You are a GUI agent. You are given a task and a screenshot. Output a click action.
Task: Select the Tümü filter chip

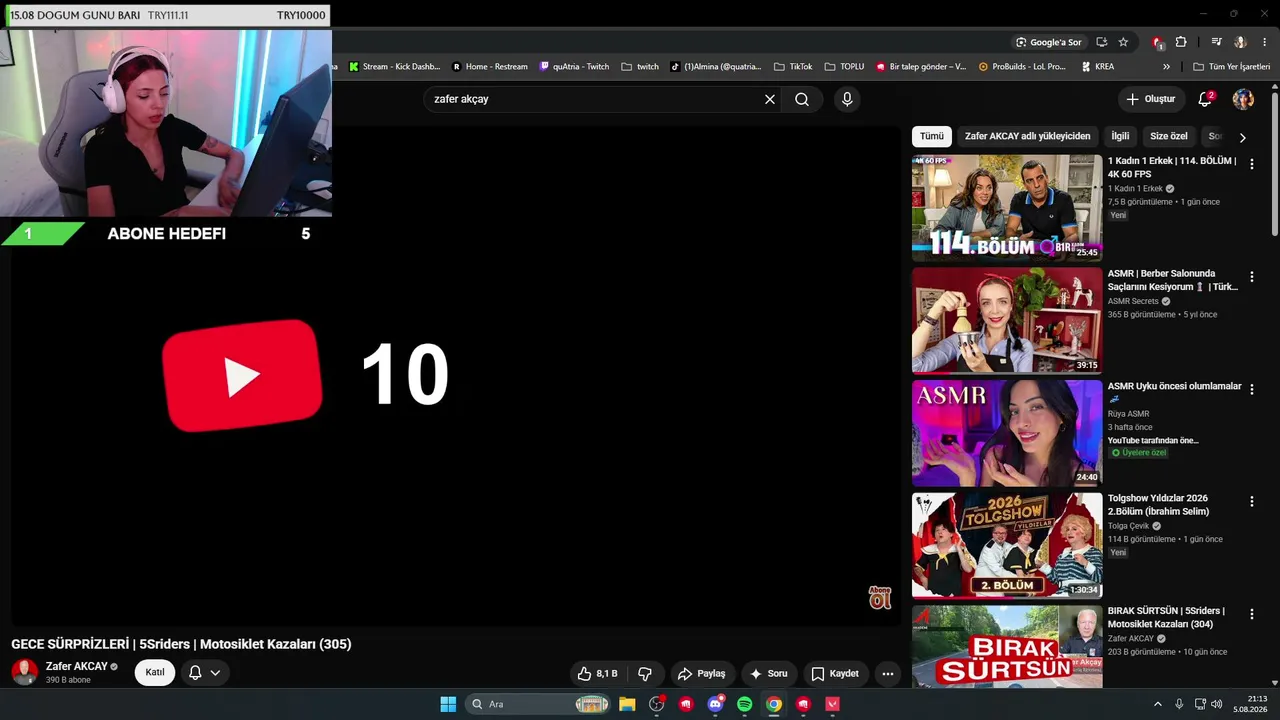click(x=932, y=136)
